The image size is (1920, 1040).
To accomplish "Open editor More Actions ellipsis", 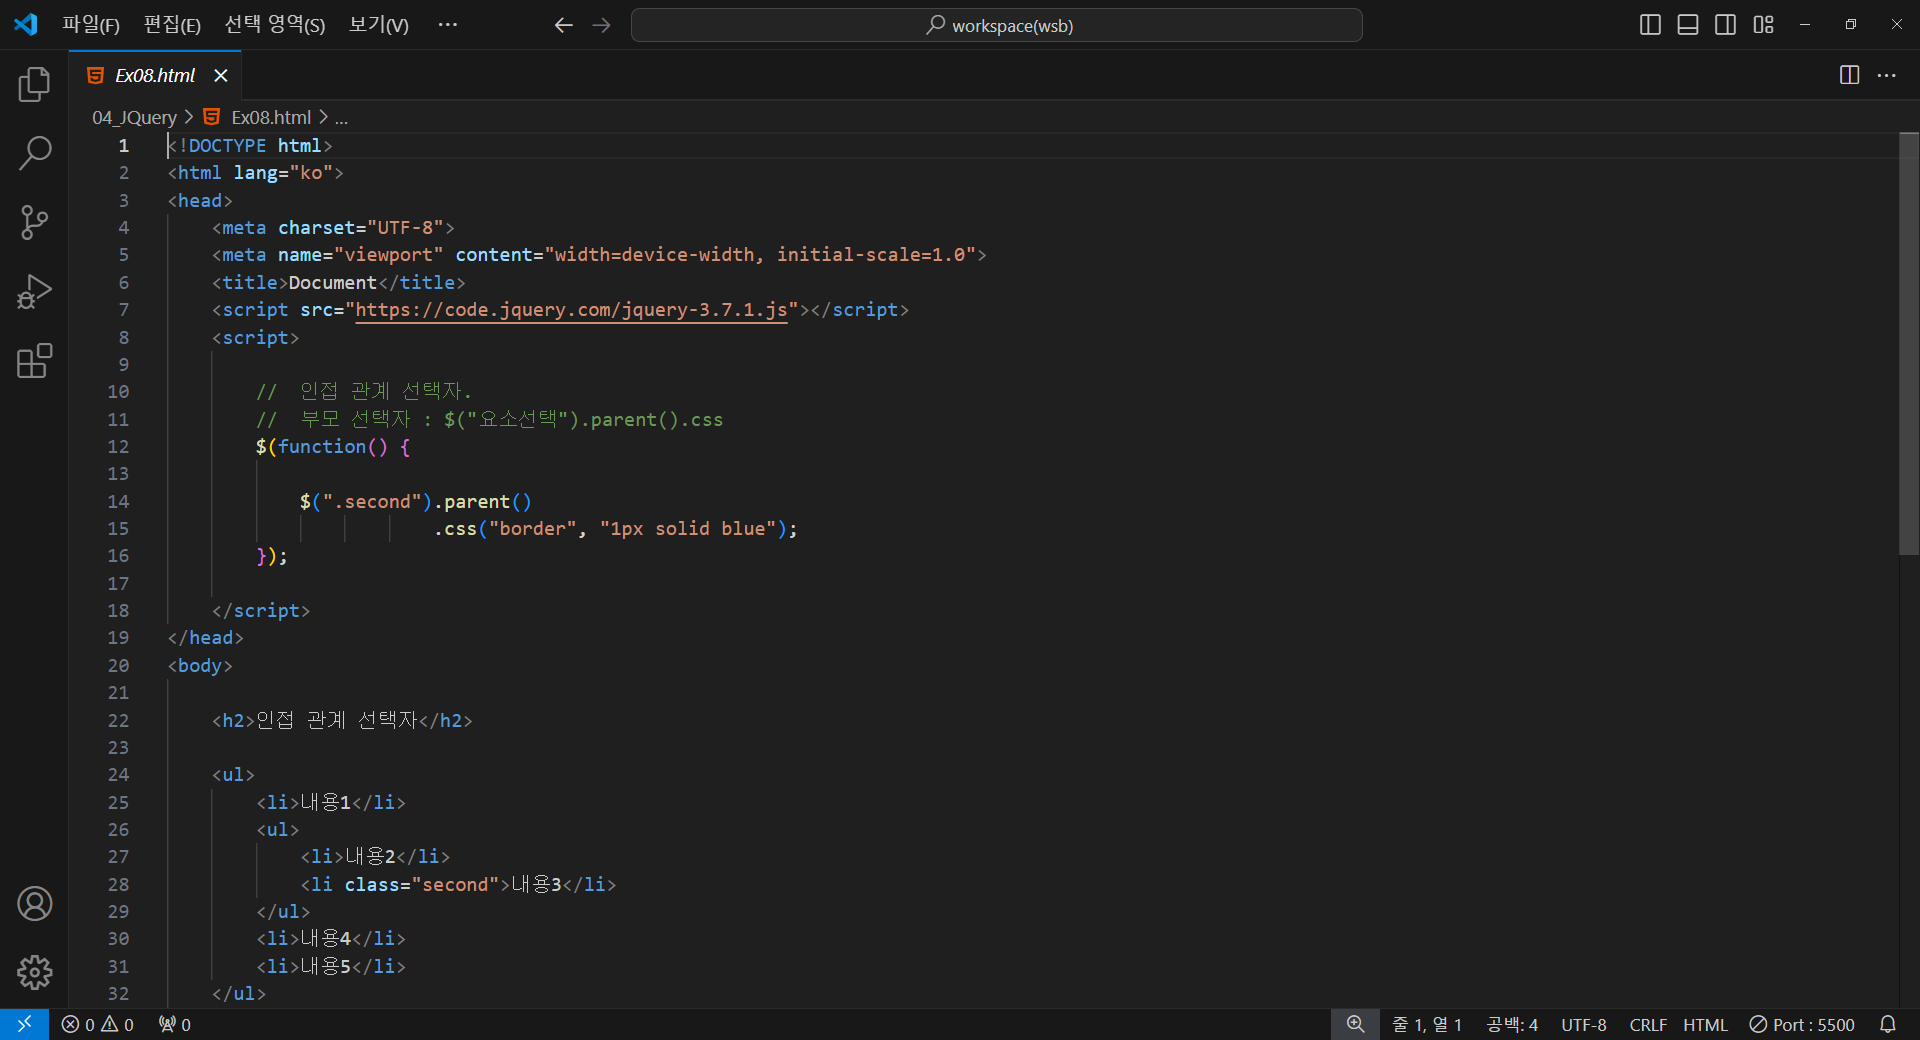I will (1886, 75).
